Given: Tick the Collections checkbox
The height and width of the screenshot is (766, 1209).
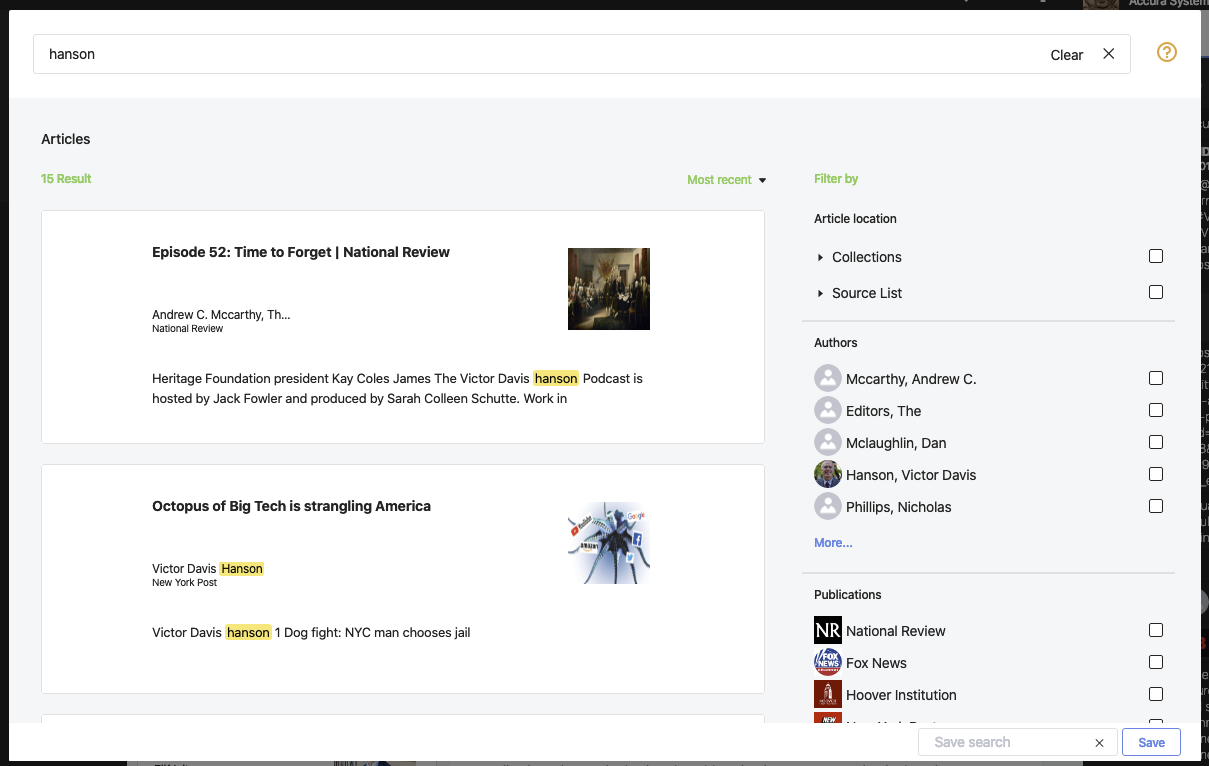Looking at the screenshot, I should click(x=1156, y=256).
